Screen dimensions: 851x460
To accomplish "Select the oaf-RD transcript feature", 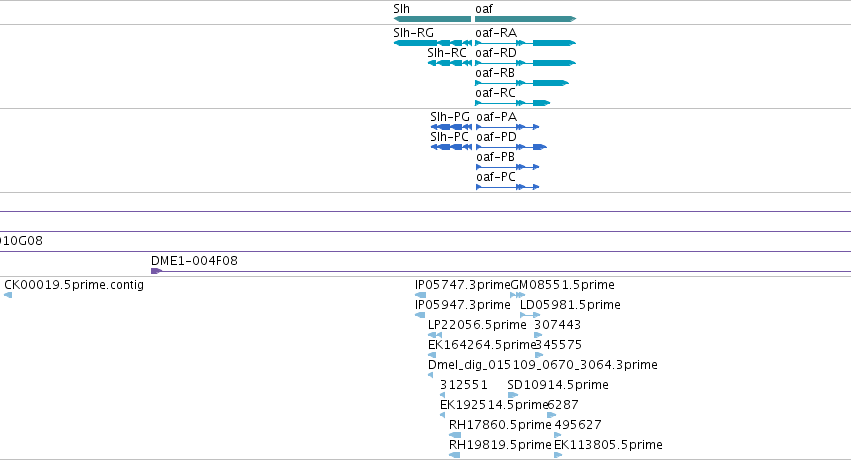I will click(x=525, y=63).
